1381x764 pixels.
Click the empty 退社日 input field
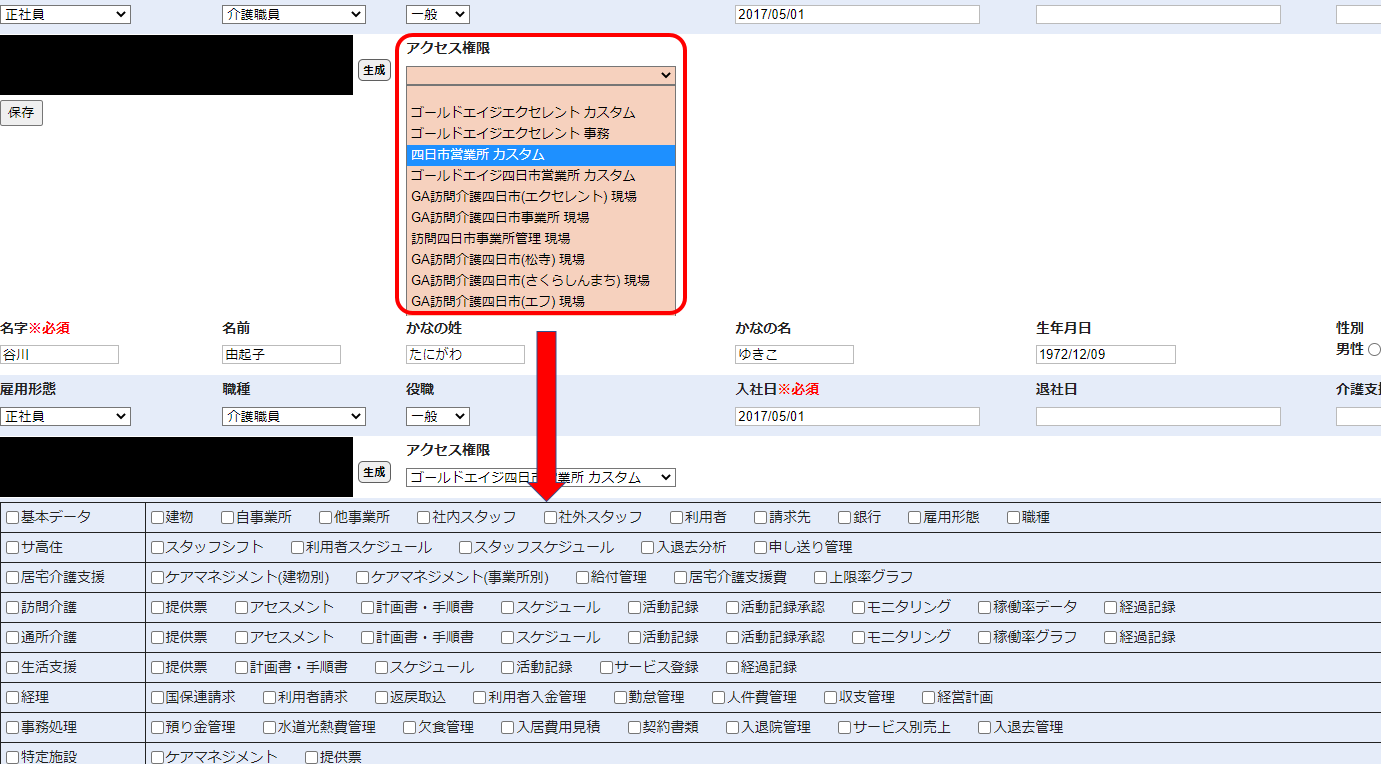pyautogui.click(x=1157, y=417)
